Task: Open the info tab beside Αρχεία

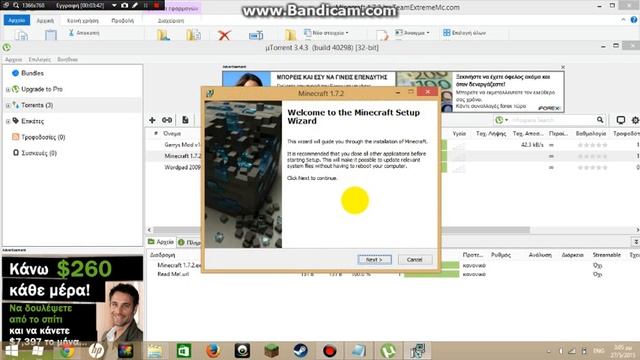Action: (x=189, y=242)
